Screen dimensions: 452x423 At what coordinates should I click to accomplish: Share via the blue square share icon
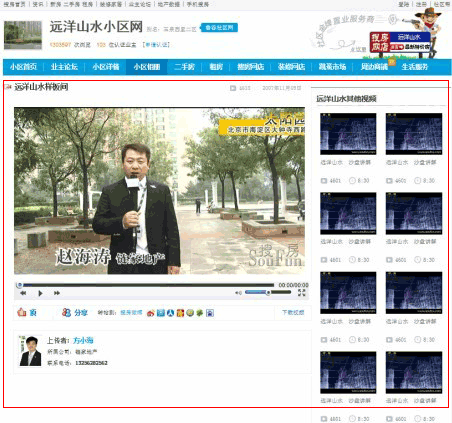click(161, 313)
